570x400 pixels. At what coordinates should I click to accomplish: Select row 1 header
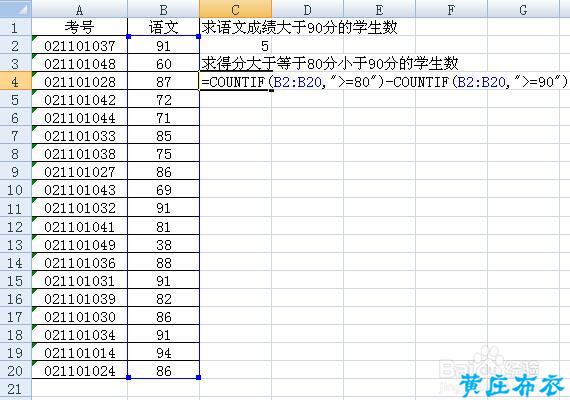(x=15, y=27)
